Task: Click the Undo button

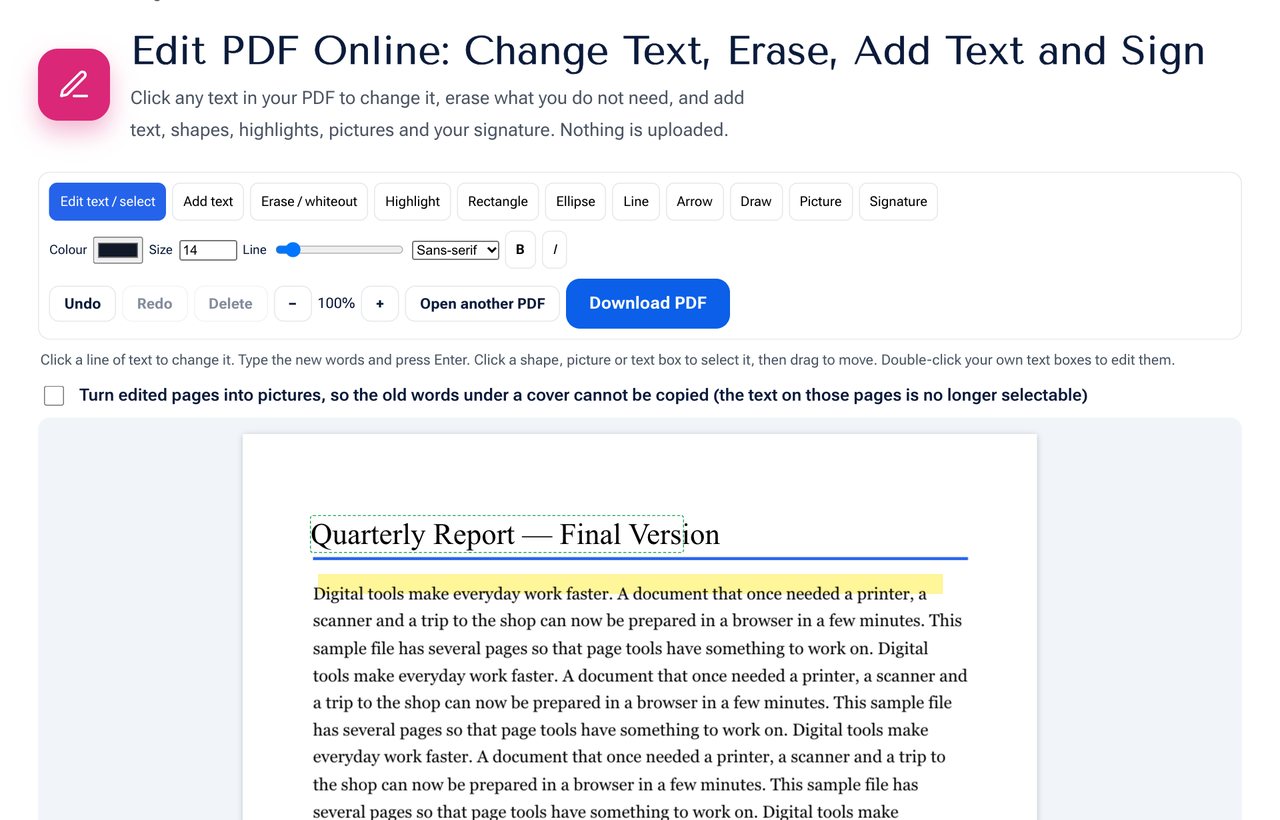Action: [82, 304]
